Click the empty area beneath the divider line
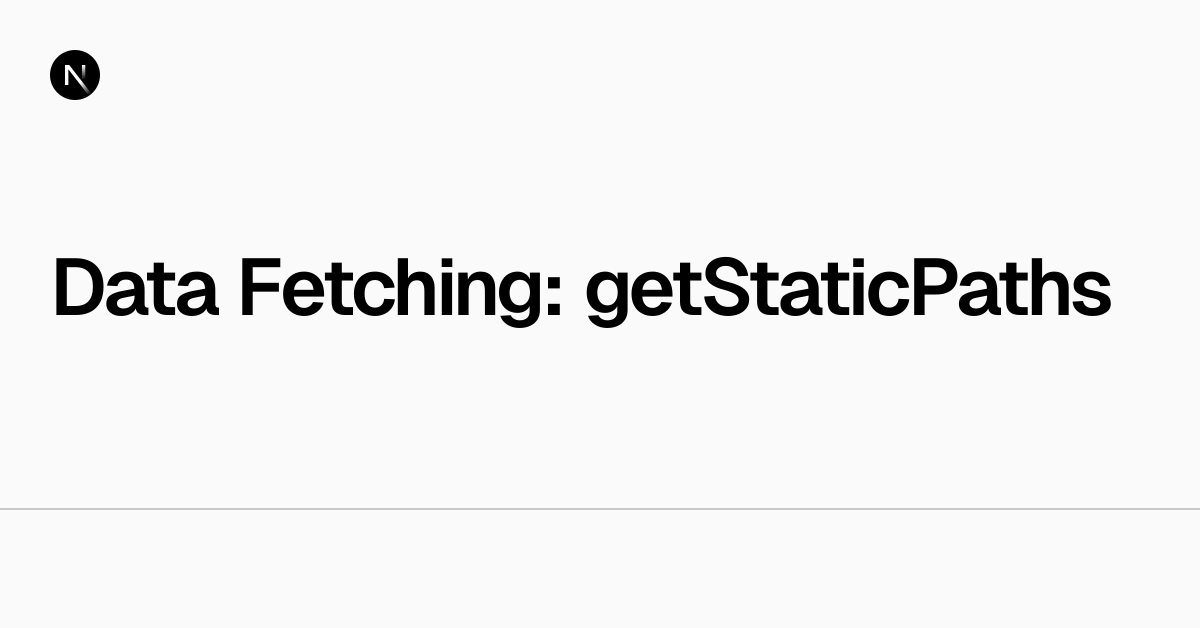This screenshot has width=1200, height=628. [600, 570]
